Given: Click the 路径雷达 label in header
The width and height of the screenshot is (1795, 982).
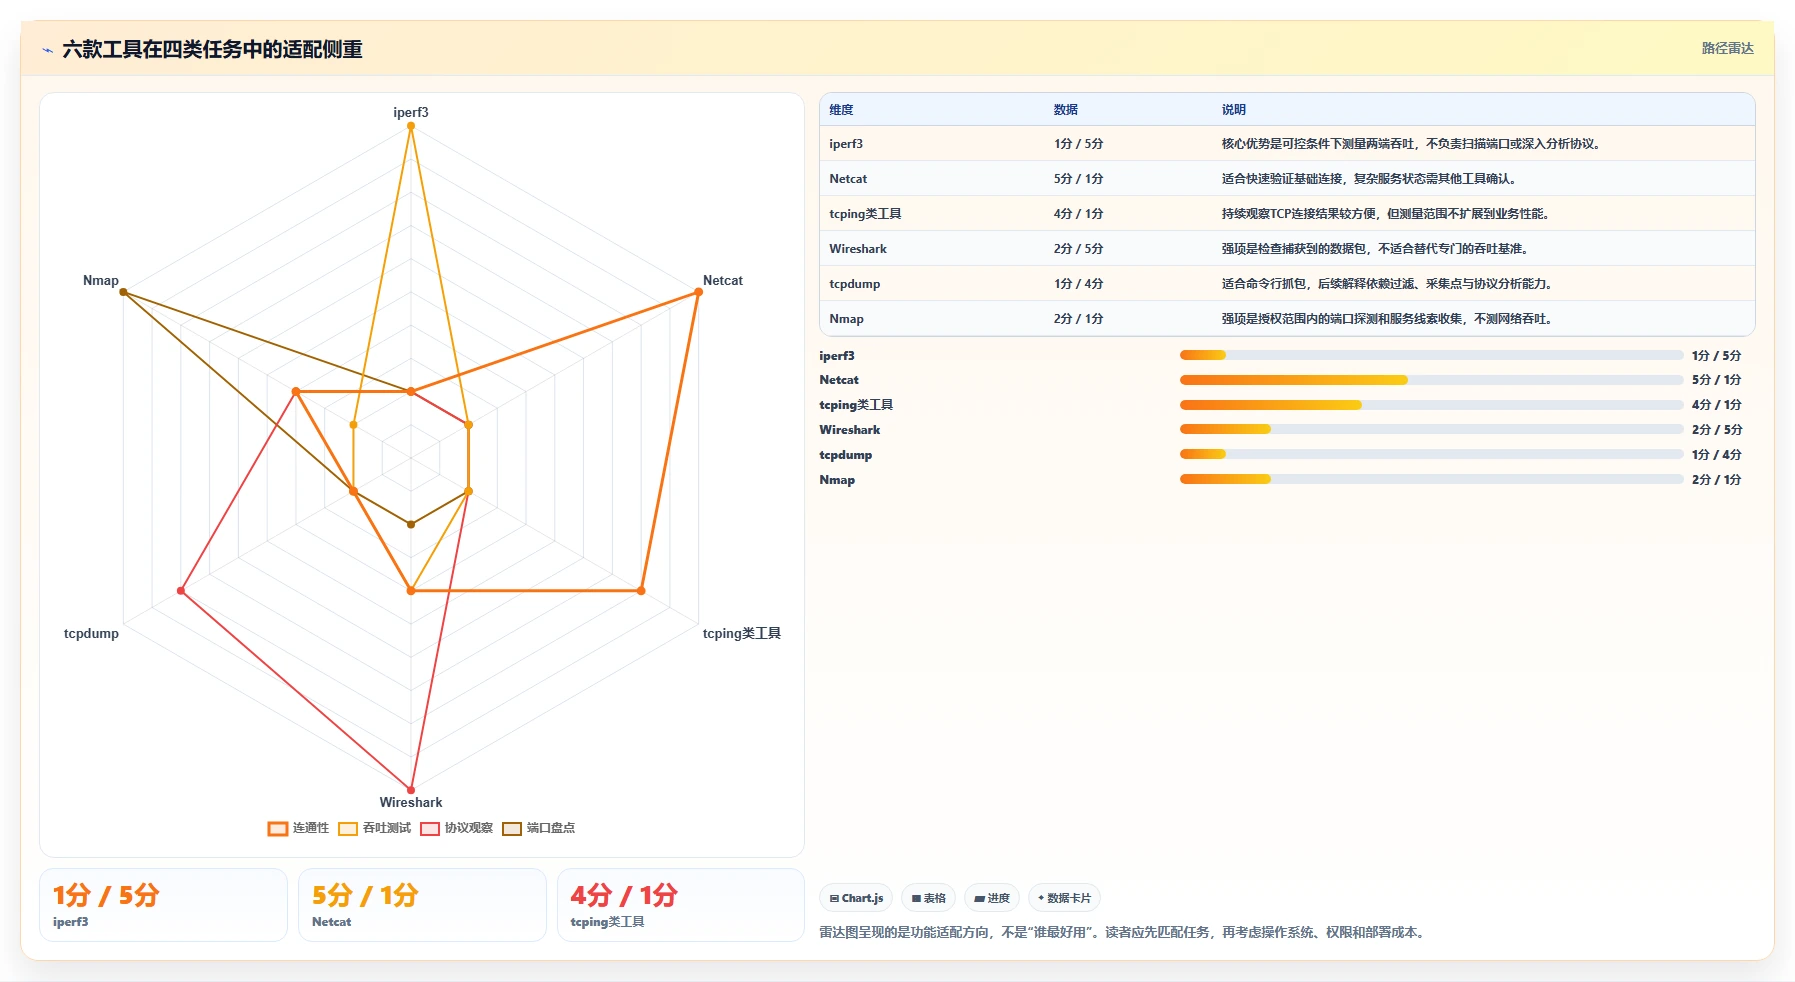Looking at the screenshot, I should [1728, 48].
